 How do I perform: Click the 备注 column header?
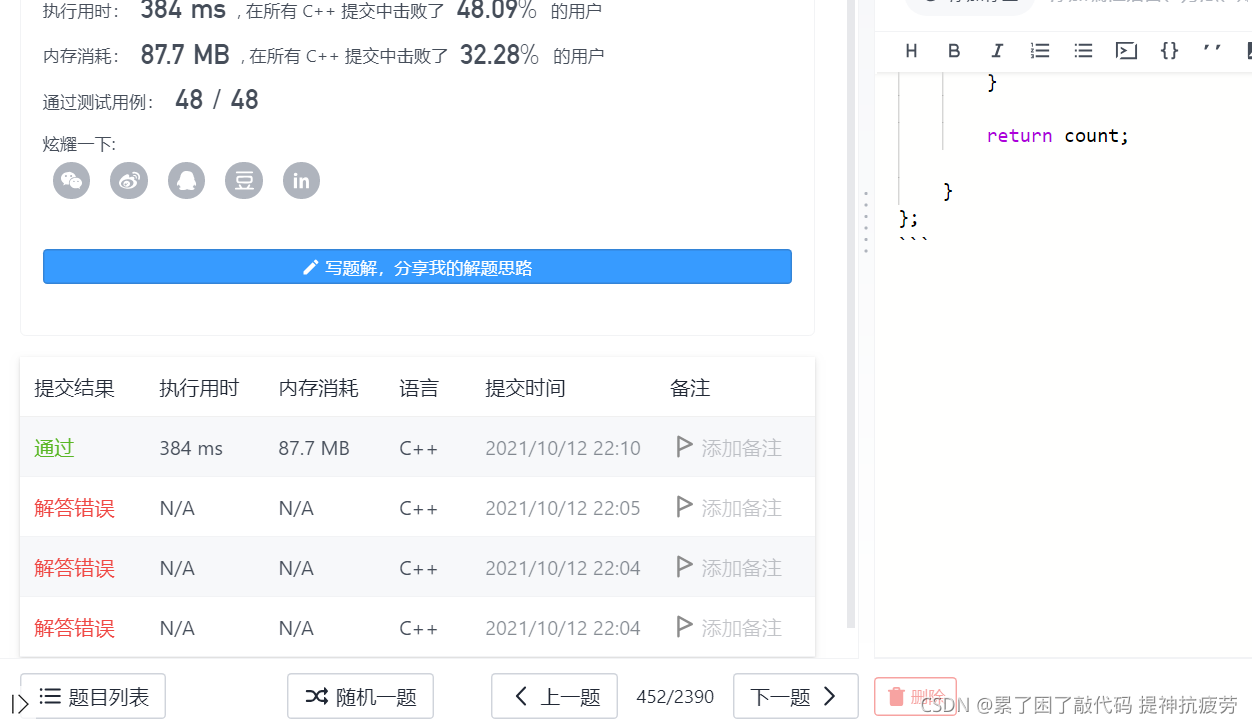690,388
